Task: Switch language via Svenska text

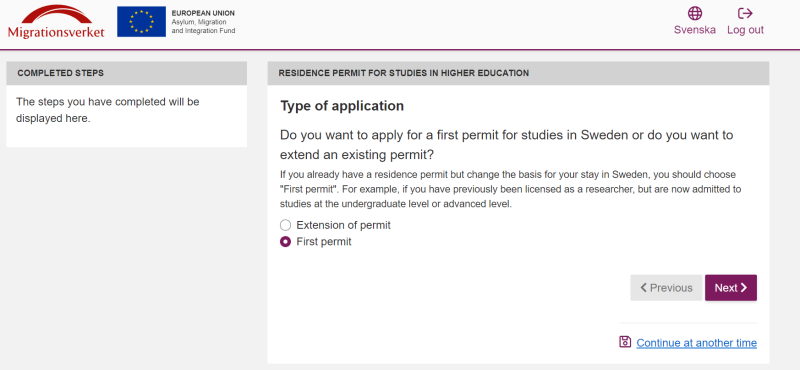Action: pyautogui.click(x=694, y=30)
